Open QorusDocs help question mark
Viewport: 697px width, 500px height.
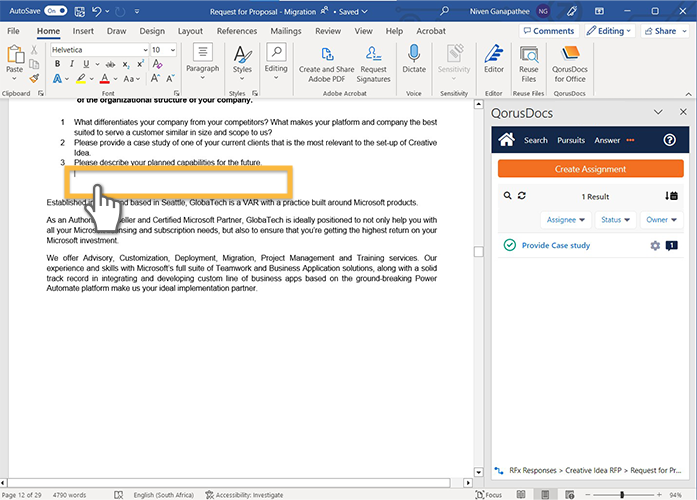pyautogui.click(x=669, y=140)
